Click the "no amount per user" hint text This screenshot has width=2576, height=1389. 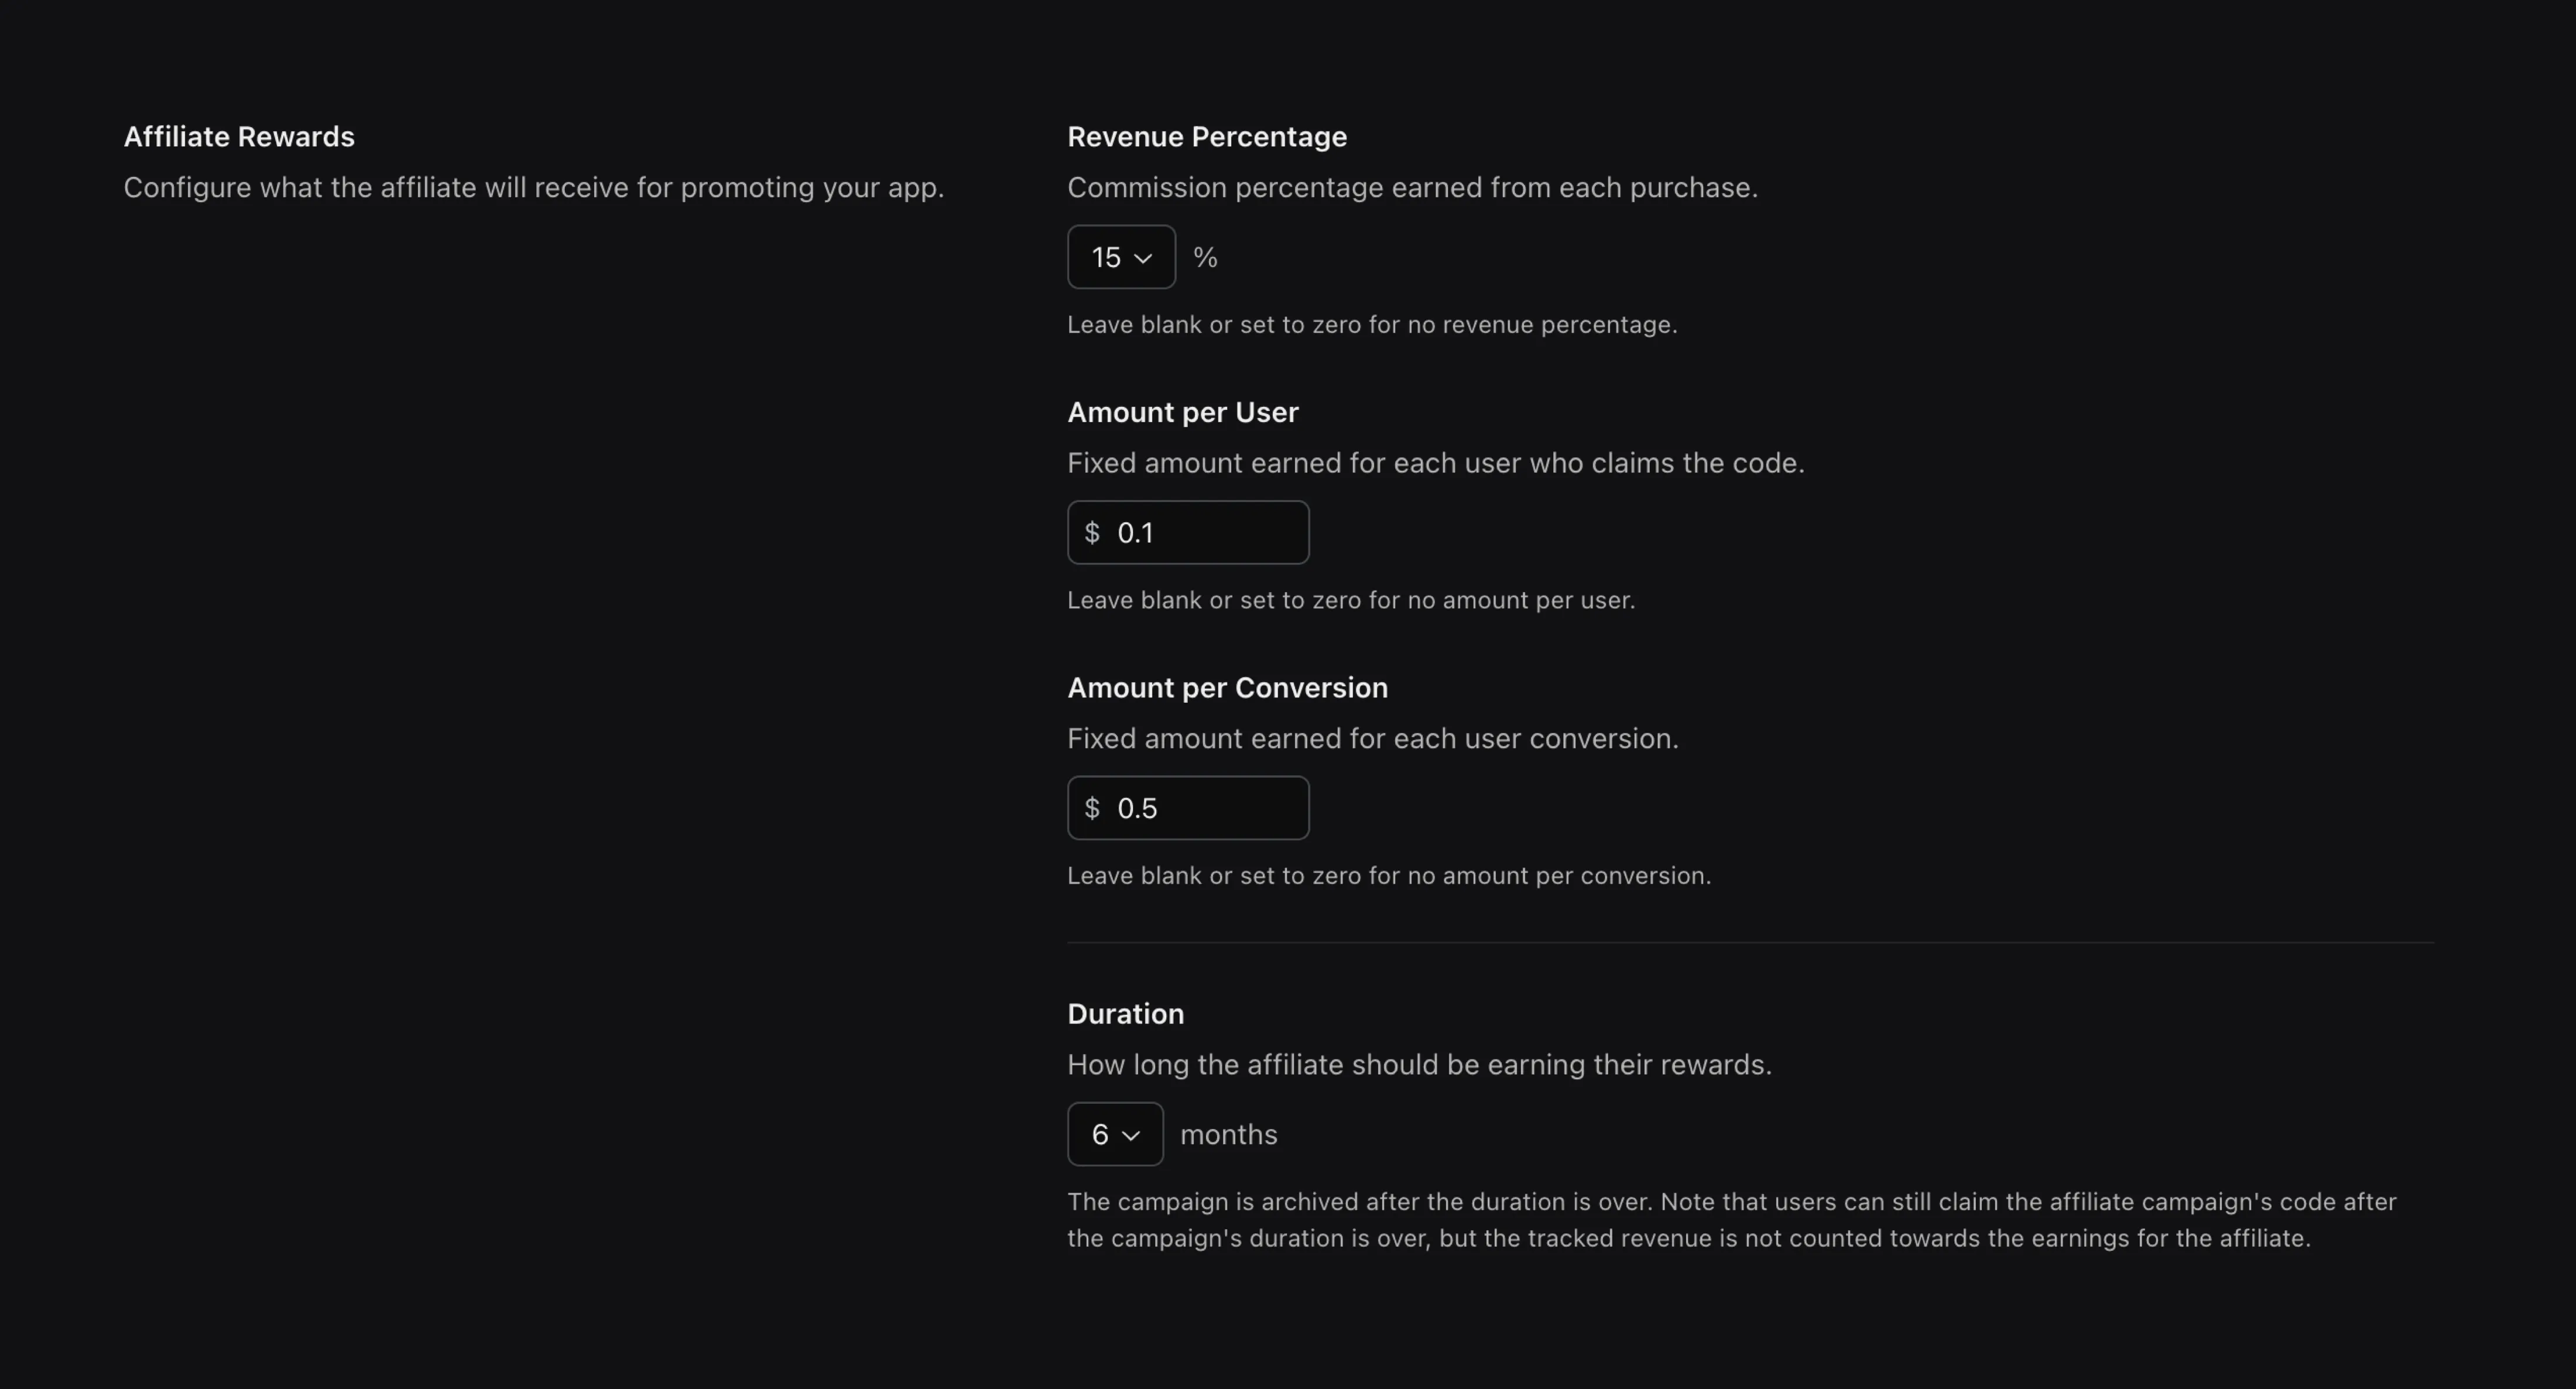click(1350, 600)
